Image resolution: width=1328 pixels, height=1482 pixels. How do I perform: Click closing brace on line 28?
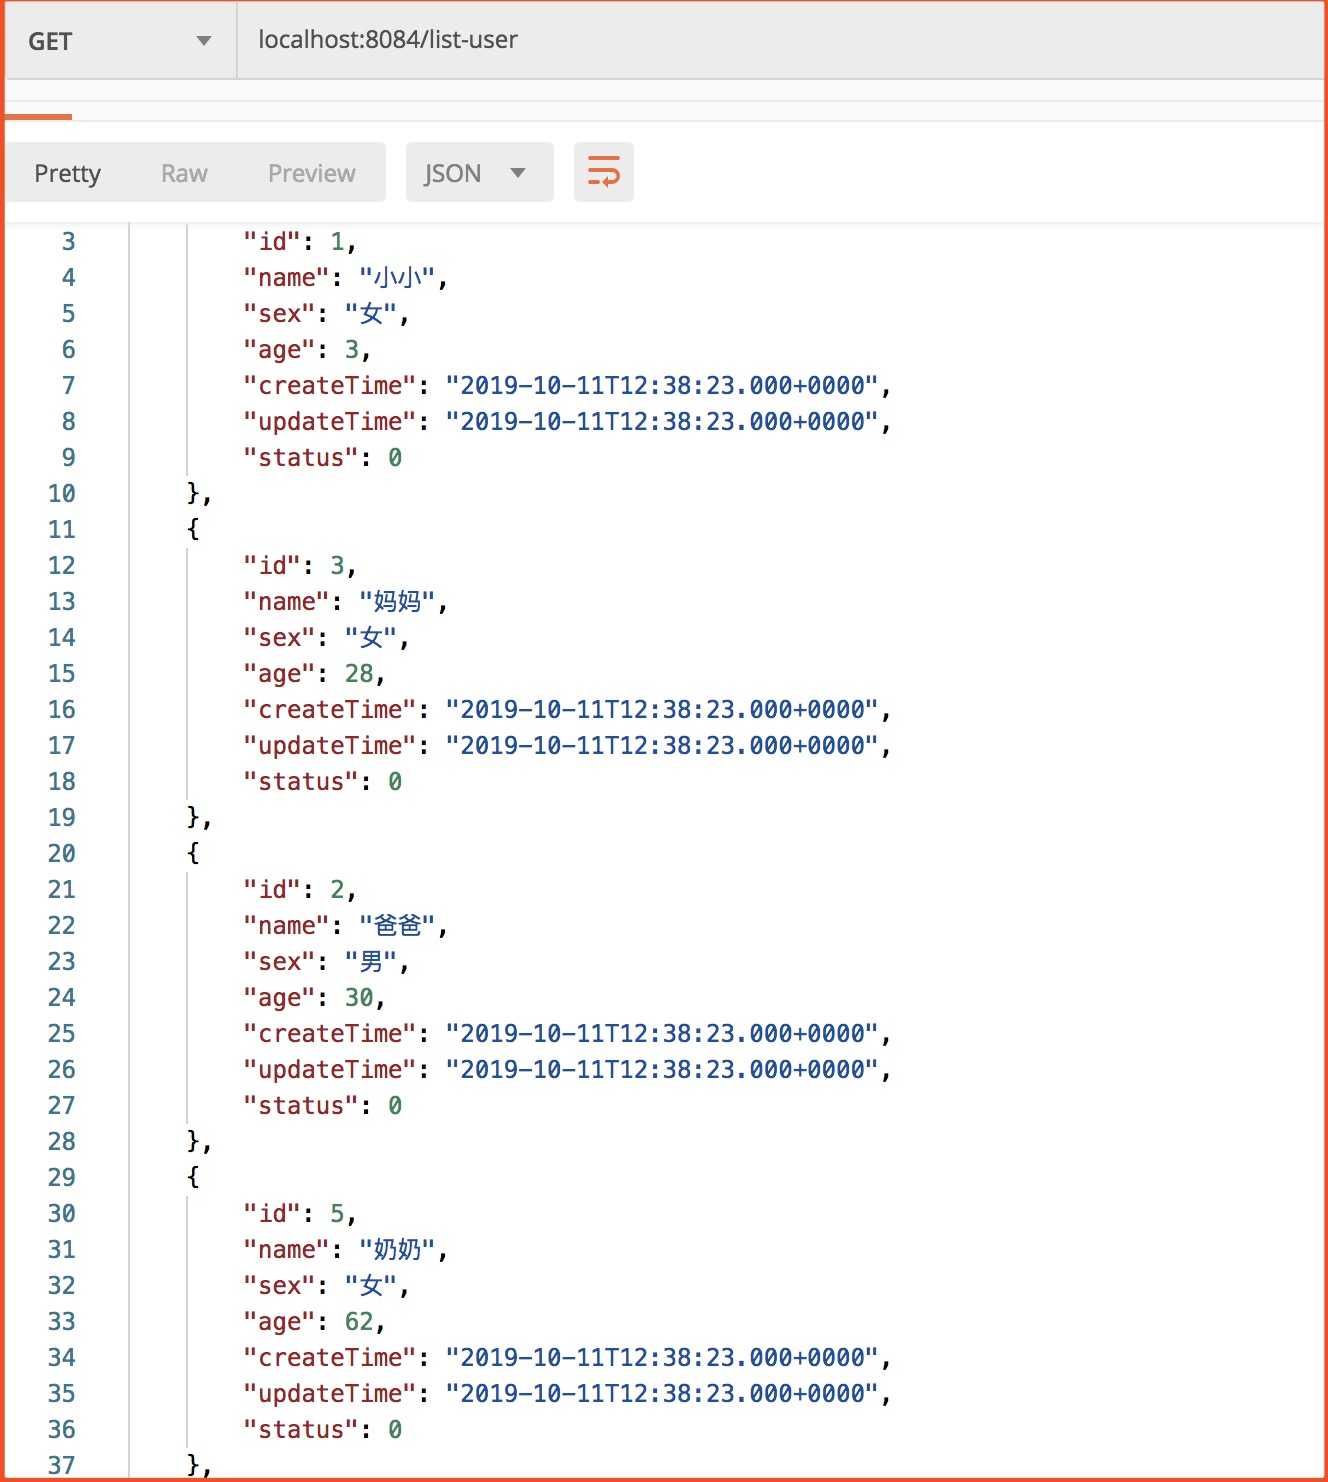pyautogui.click(x=199, y=1141)
